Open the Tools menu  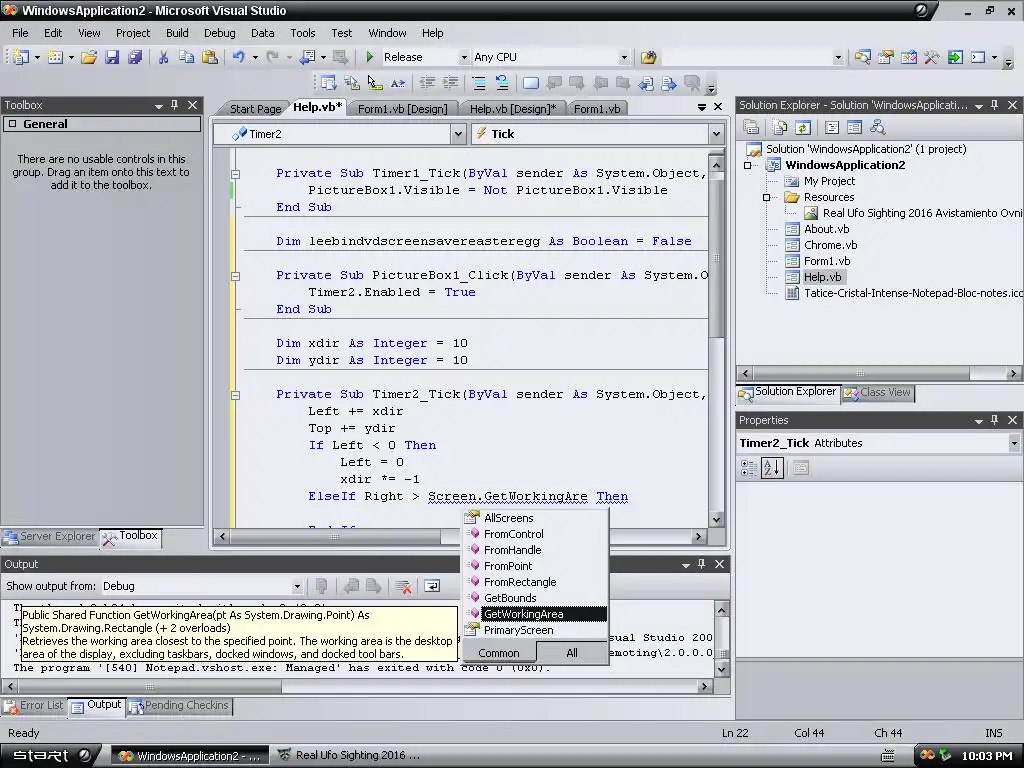click(302, 33)
